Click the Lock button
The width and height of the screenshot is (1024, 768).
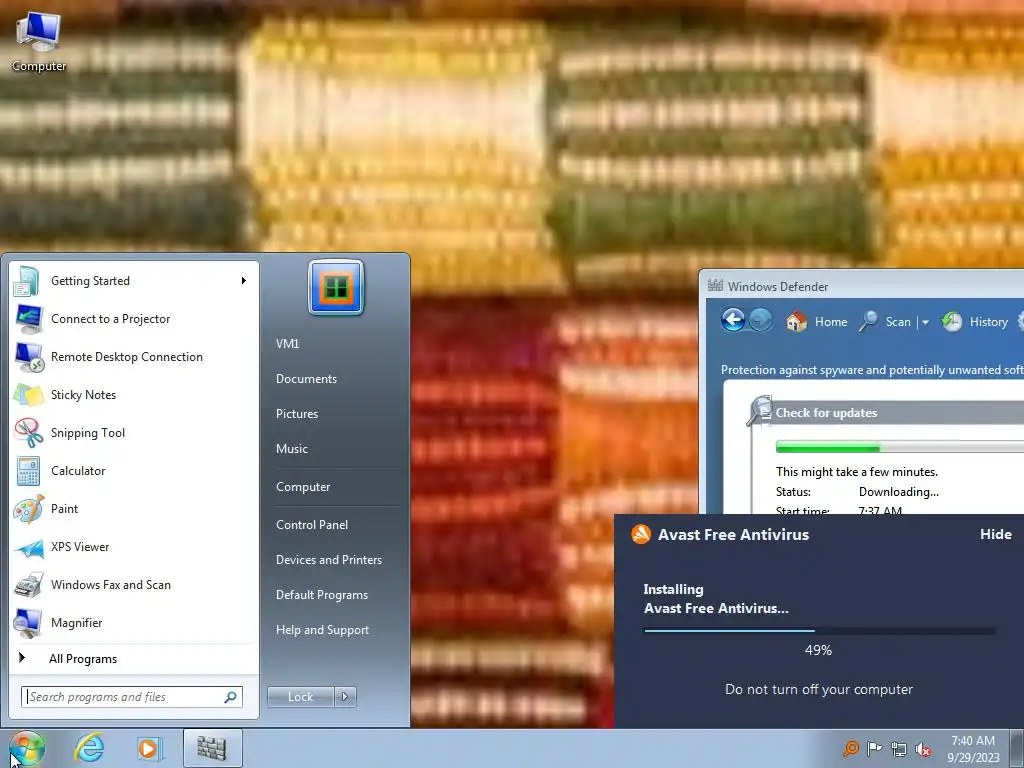[x=301, y=697]
